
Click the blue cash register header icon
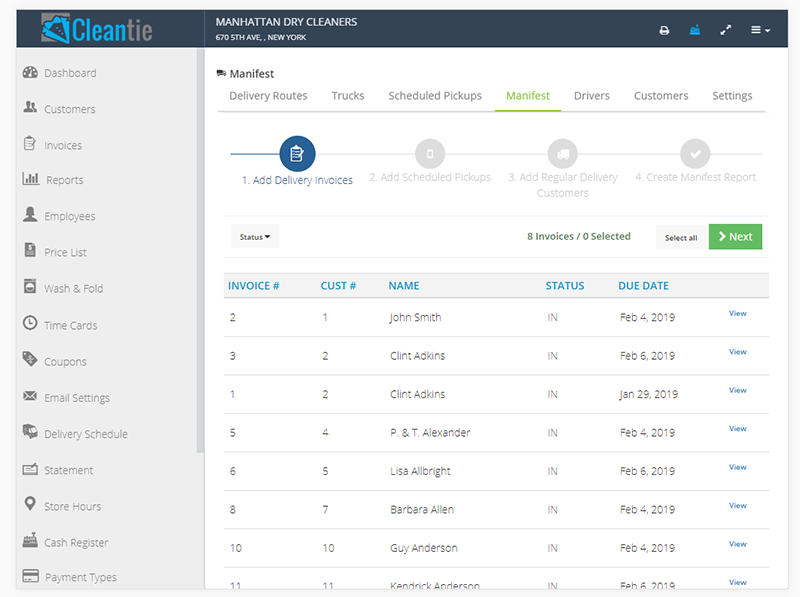point(694,30)
